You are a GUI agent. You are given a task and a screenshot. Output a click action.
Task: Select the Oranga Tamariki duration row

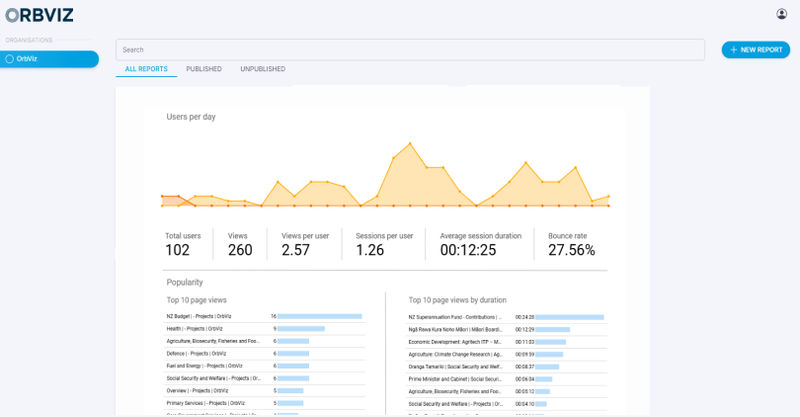click(506, 367)
